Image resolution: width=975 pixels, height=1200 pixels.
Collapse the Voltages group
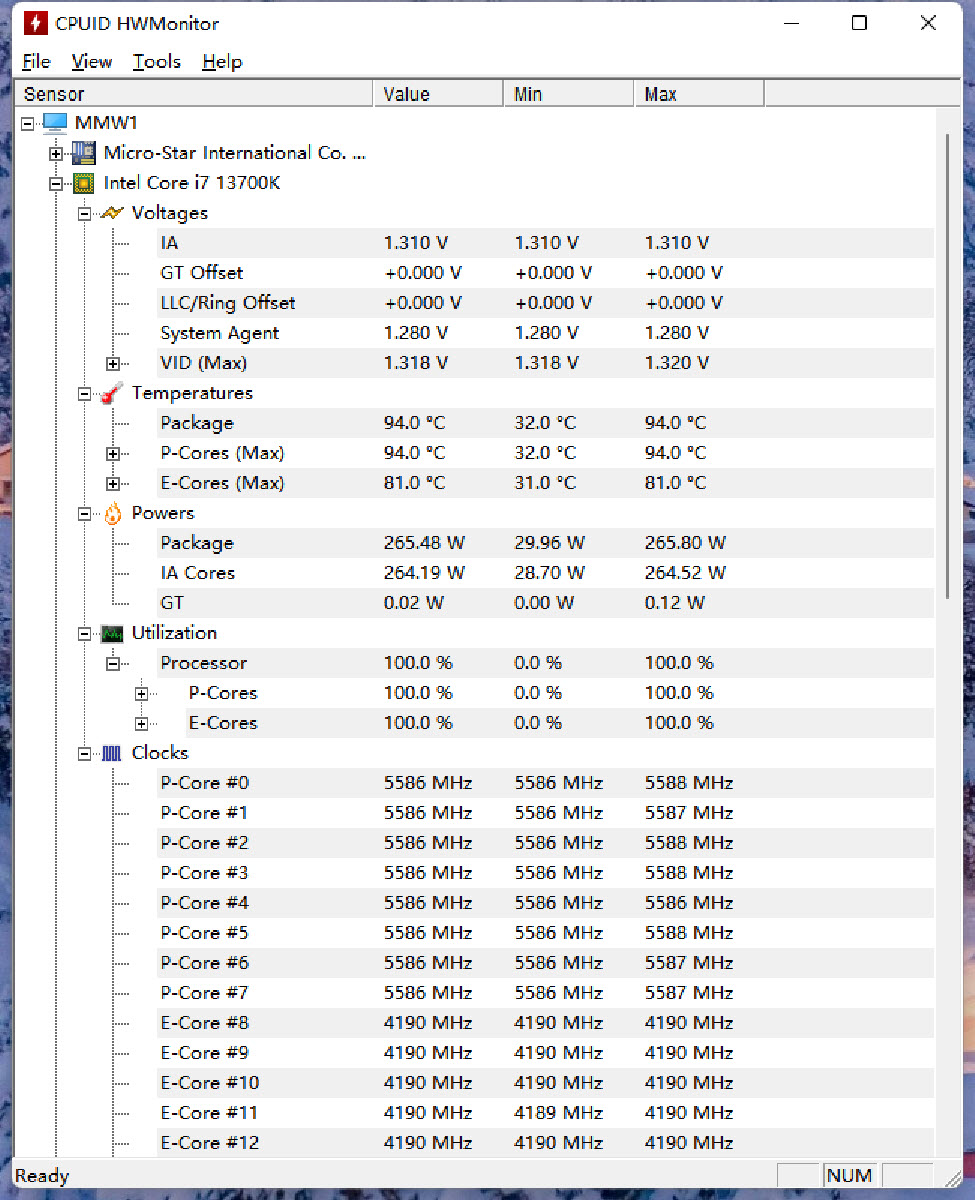click(85, 213)
